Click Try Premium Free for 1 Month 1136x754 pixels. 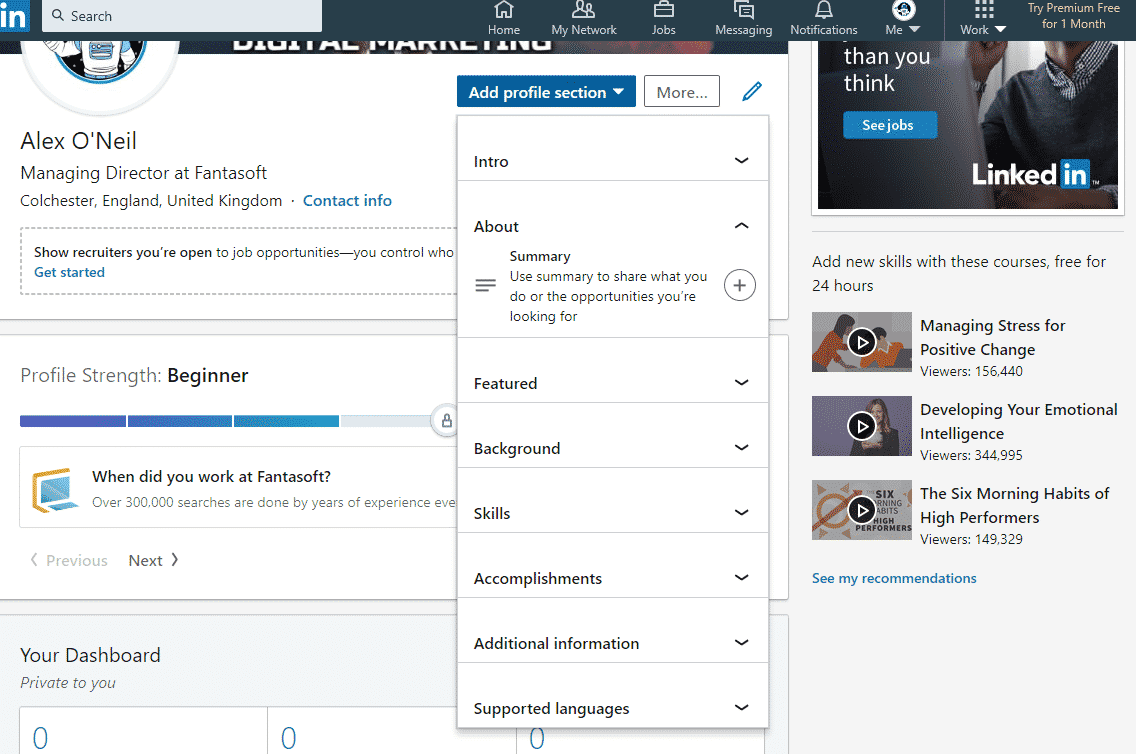pyautogui.click(x=1074, y=16)
